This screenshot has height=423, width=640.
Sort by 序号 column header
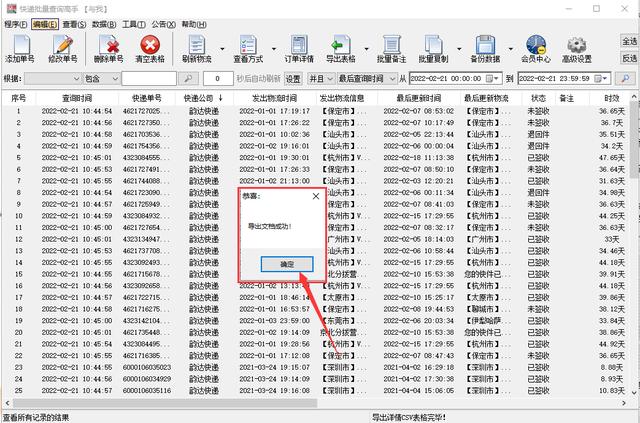tap(18, 98)
